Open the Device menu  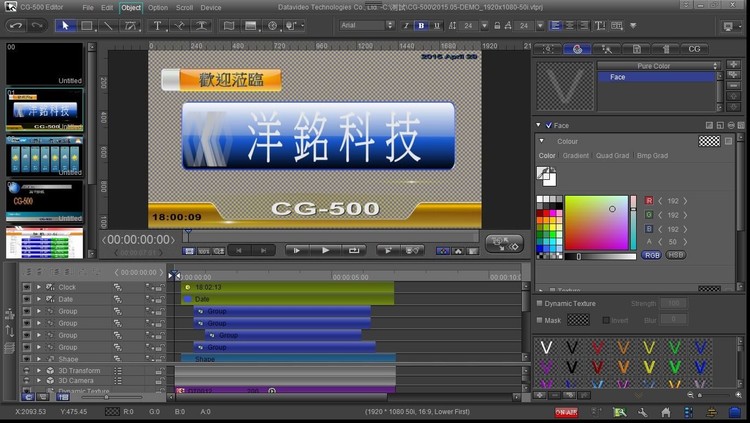pos(211,7)
